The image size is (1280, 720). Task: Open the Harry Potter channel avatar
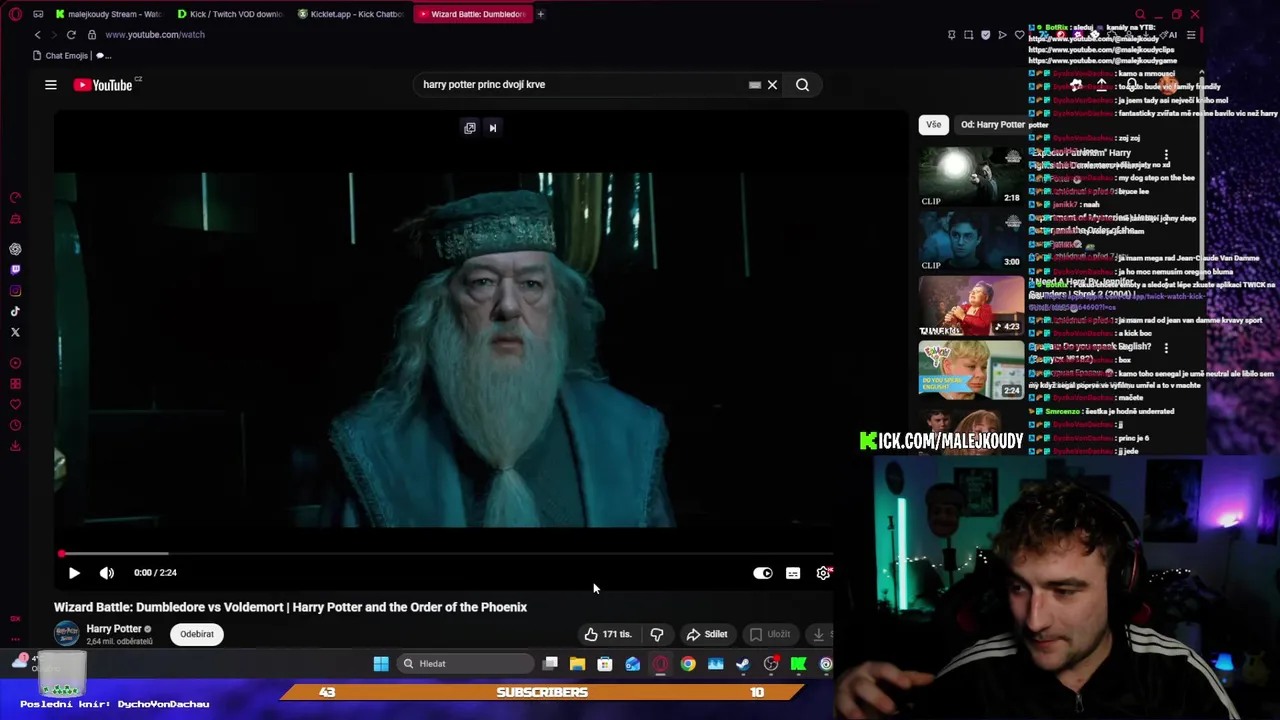pos(67,634)
